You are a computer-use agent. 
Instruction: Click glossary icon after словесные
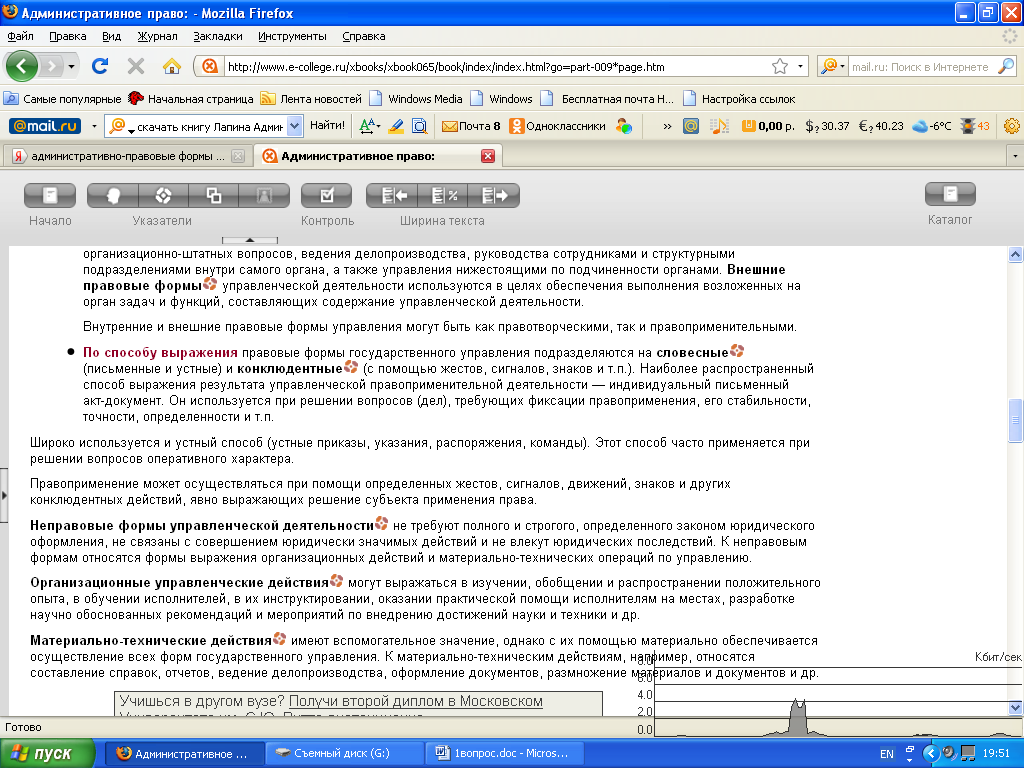(x=737, y=351)
